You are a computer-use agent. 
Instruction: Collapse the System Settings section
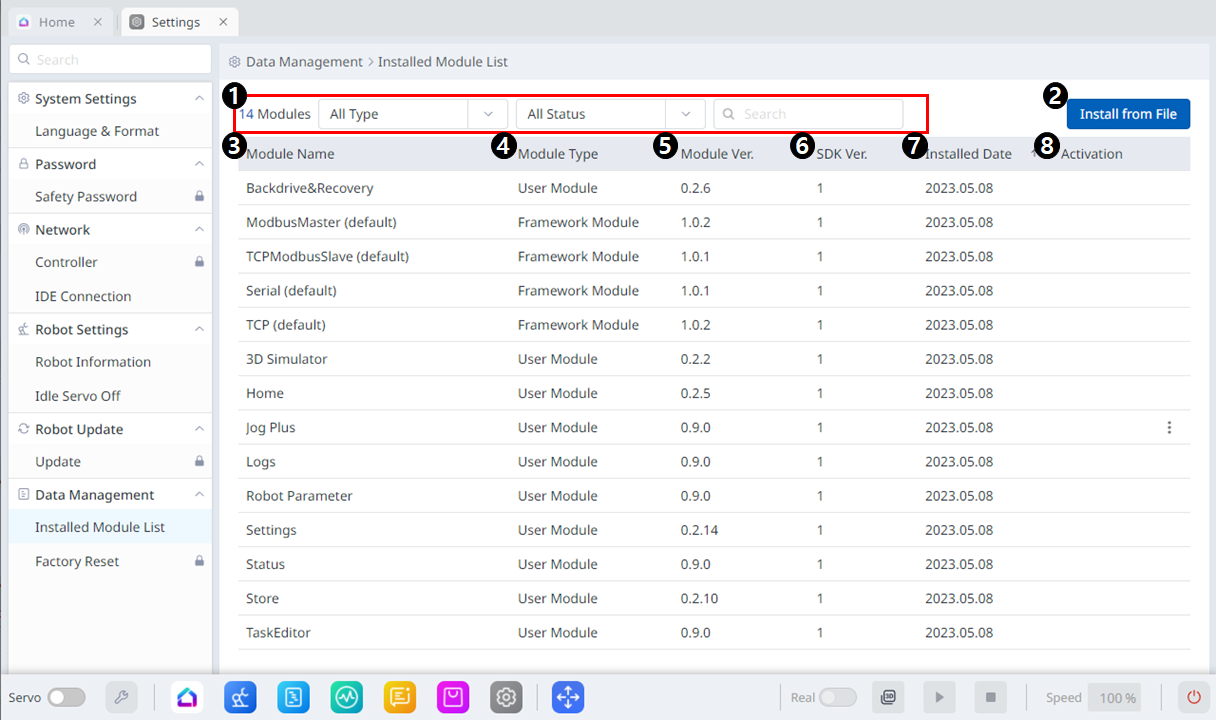point(199,99)
